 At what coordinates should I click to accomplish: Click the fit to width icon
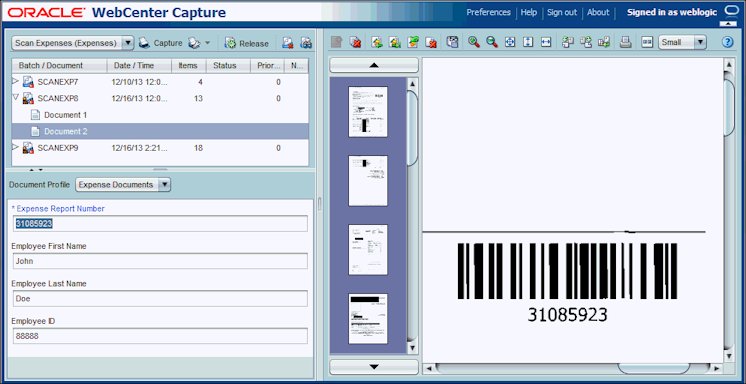click(x=546, y=42)
